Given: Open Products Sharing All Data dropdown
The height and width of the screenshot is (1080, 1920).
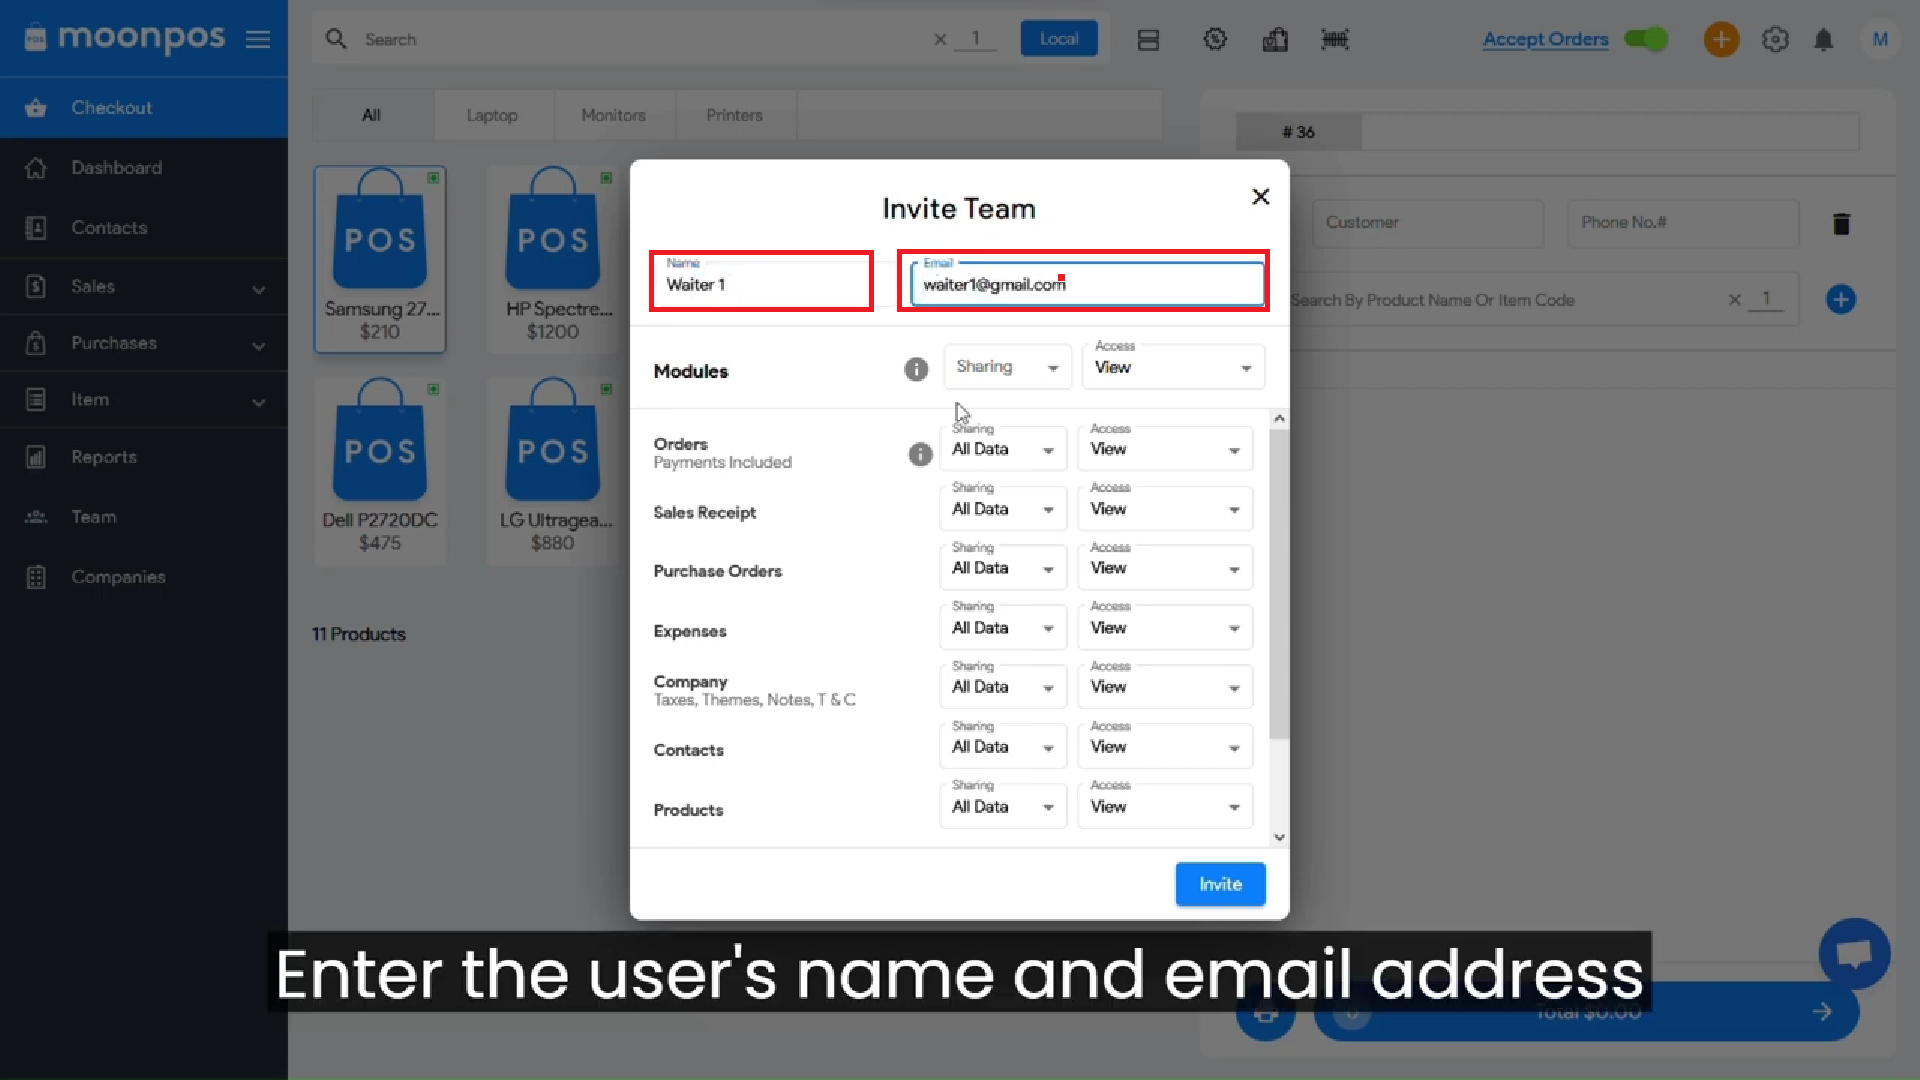Looking at the screenshot, I should click(x=1002, y=806).
